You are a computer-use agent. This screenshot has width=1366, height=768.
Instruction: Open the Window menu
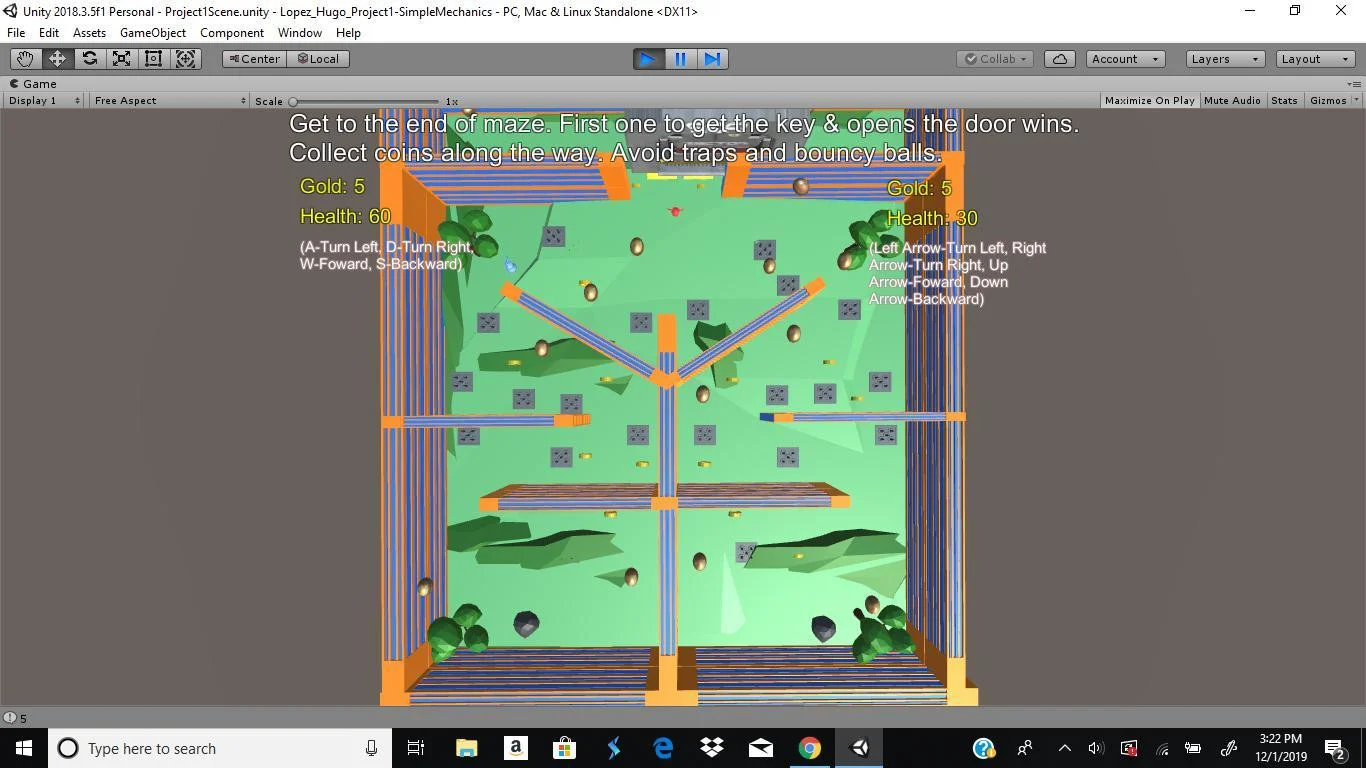300,33
